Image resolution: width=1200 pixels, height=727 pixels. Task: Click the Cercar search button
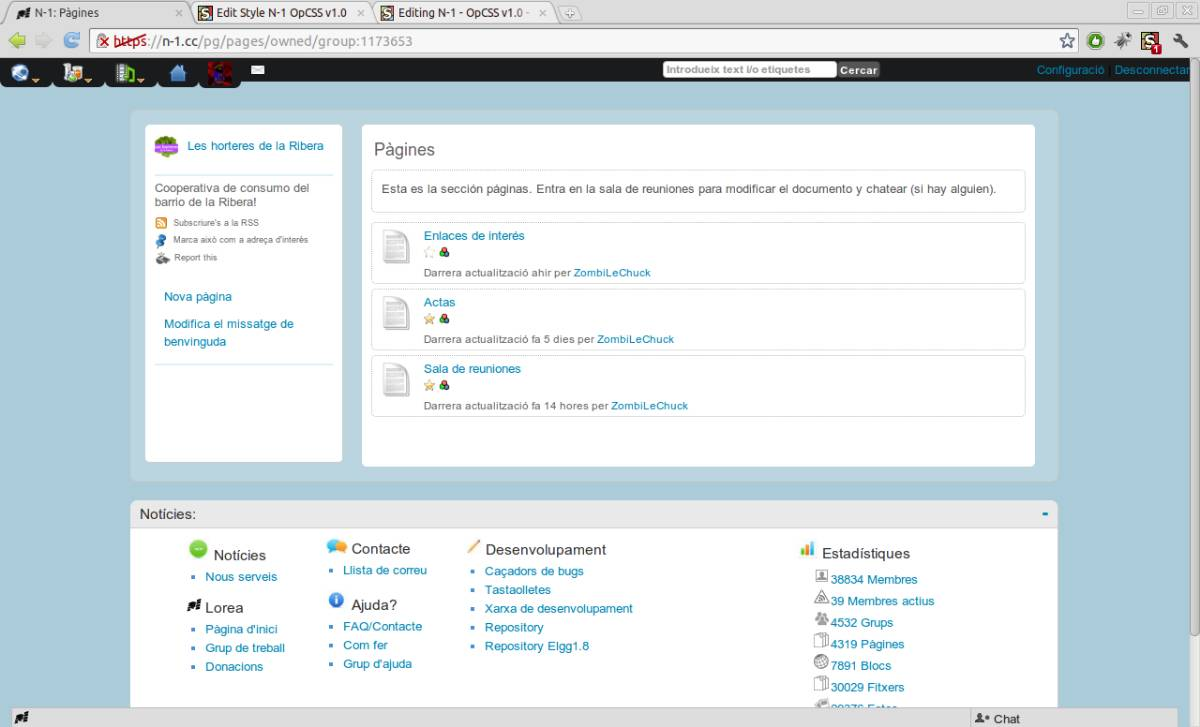(858, 70)
